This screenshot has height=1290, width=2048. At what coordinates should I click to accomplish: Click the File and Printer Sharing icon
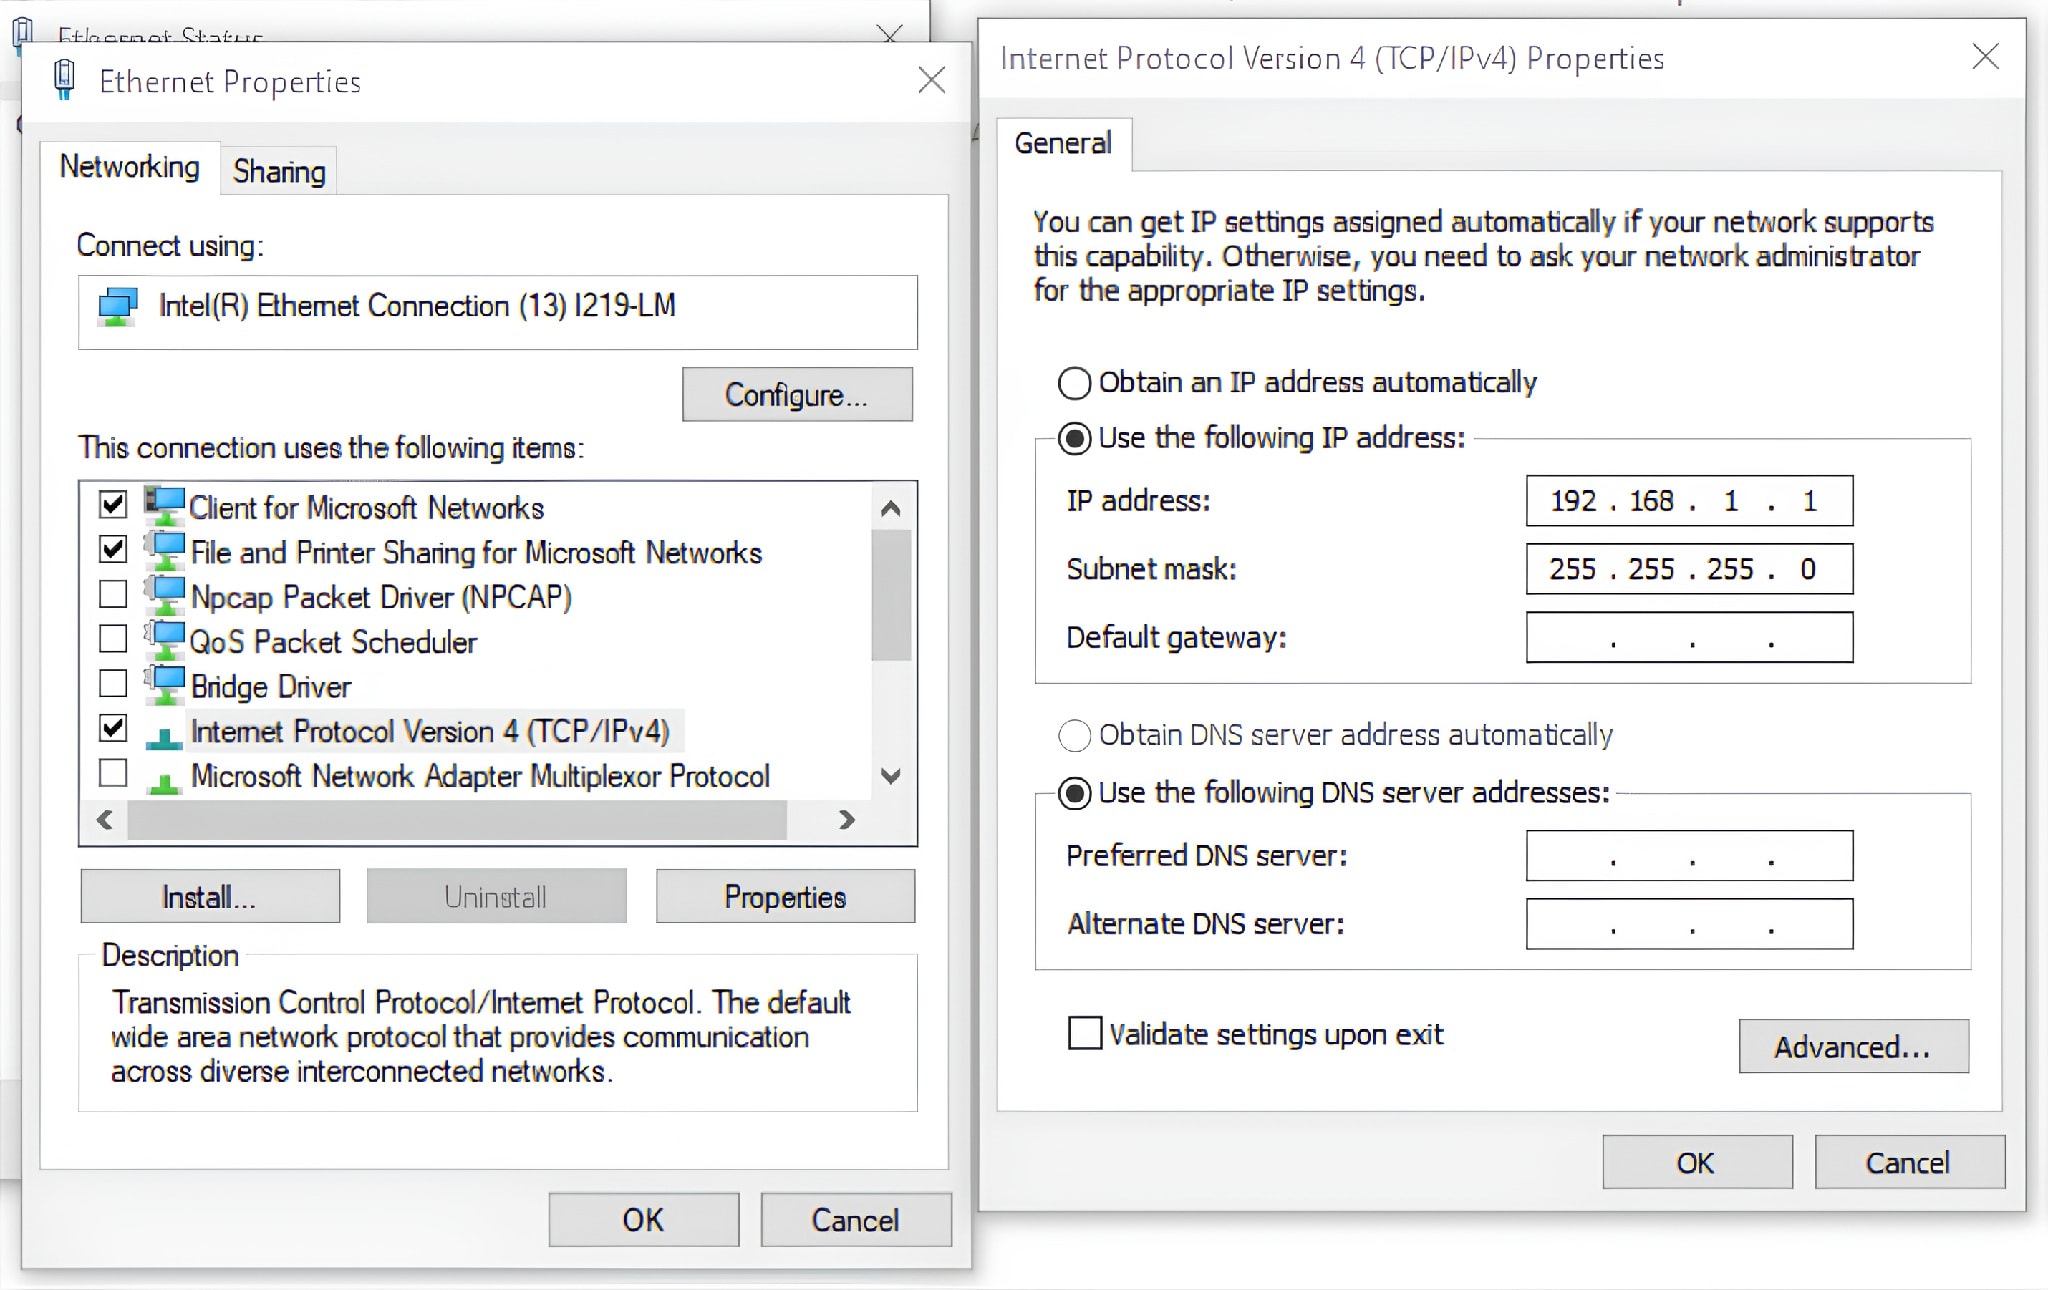tap(163, 550)
